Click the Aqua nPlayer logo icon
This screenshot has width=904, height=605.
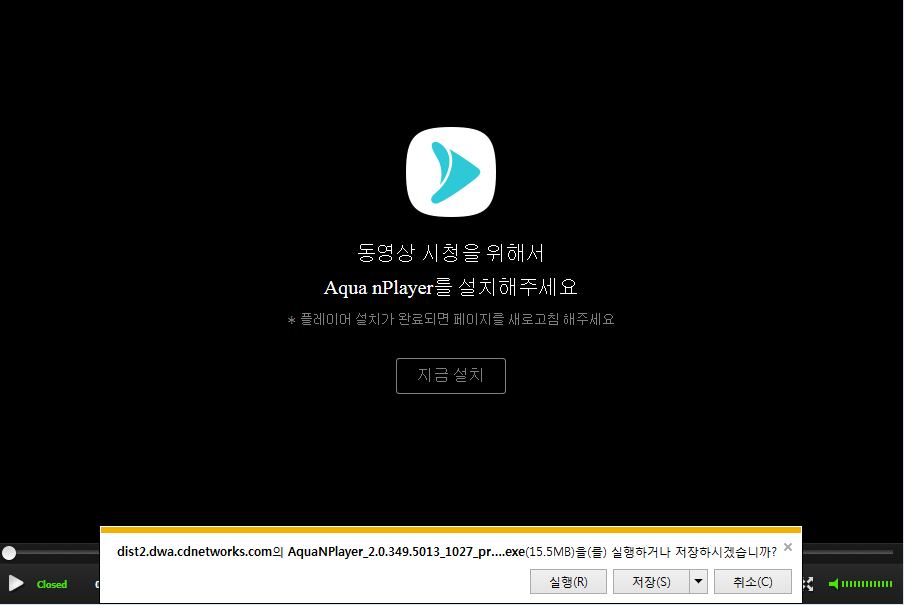[x=451, y=172]
